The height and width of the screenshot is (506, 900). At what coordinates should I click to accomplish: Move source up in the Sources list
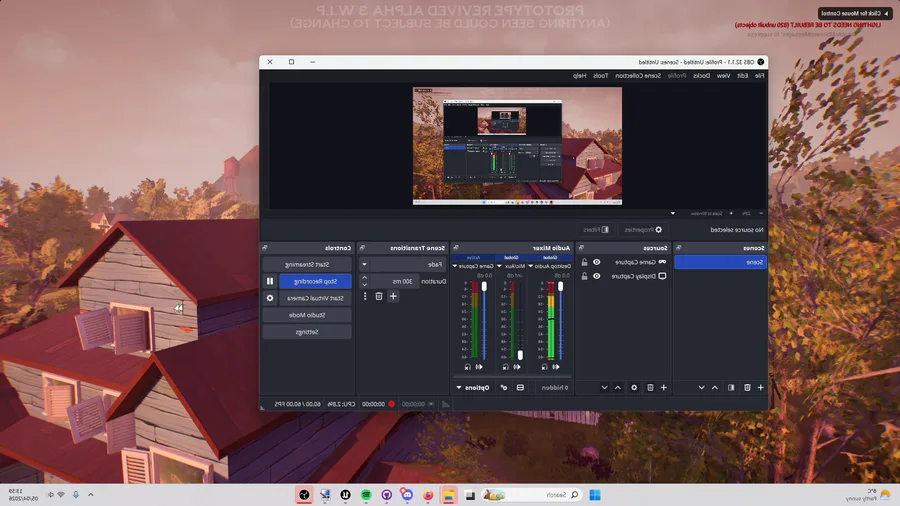pos(618,387)
